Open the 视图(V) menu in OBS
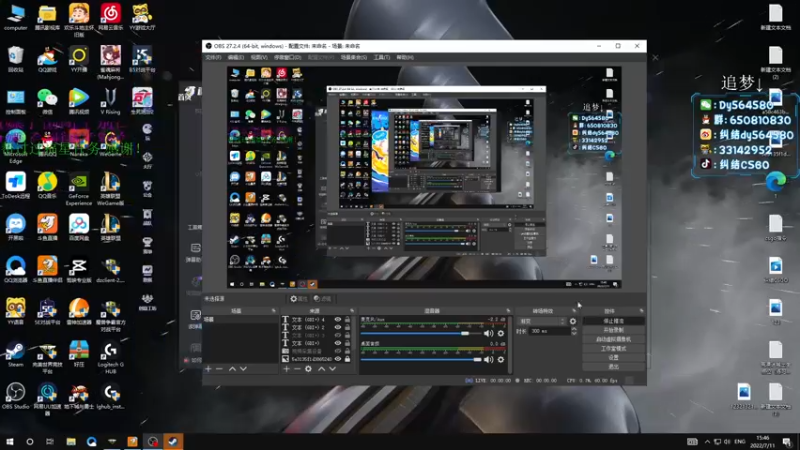 click(259, 58)
